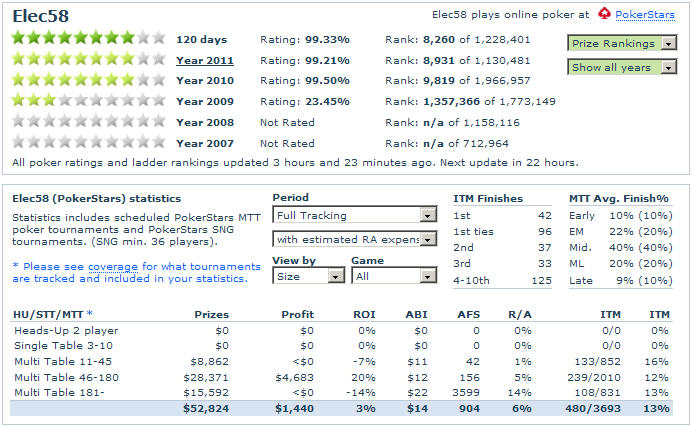Open the Game All dropdown
The height and width of the screenshot is (427, 692).
click(394, 276)
